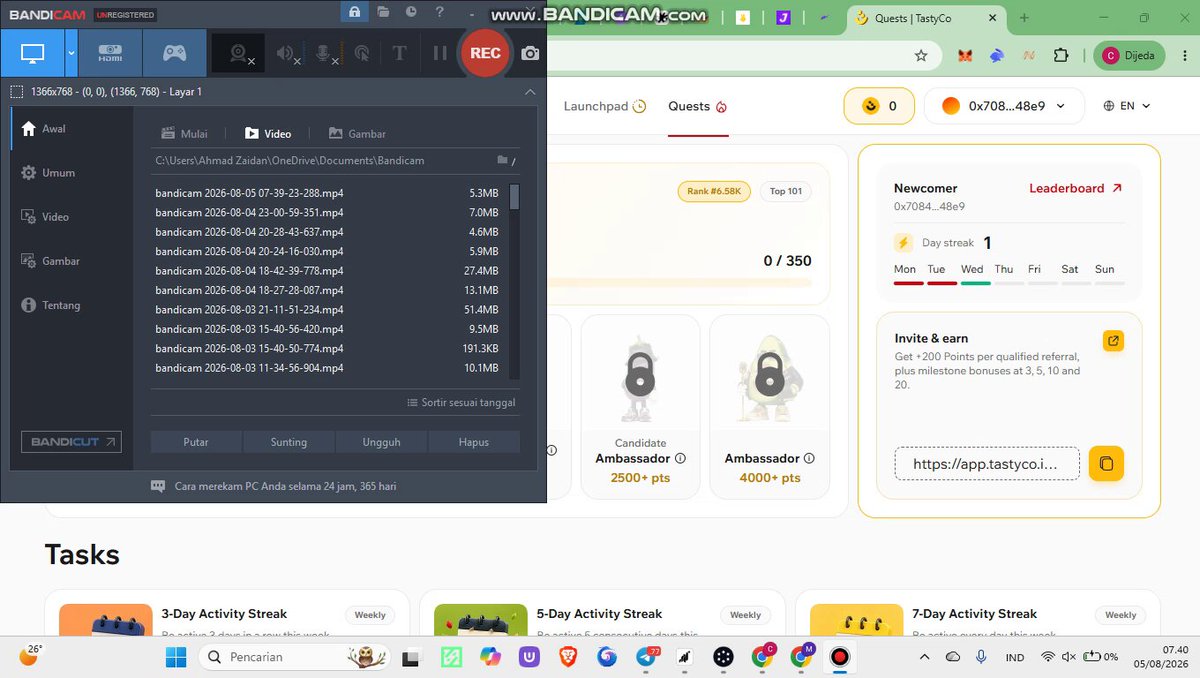Toggle microphone recording in Bandicam

coord(326,54)
